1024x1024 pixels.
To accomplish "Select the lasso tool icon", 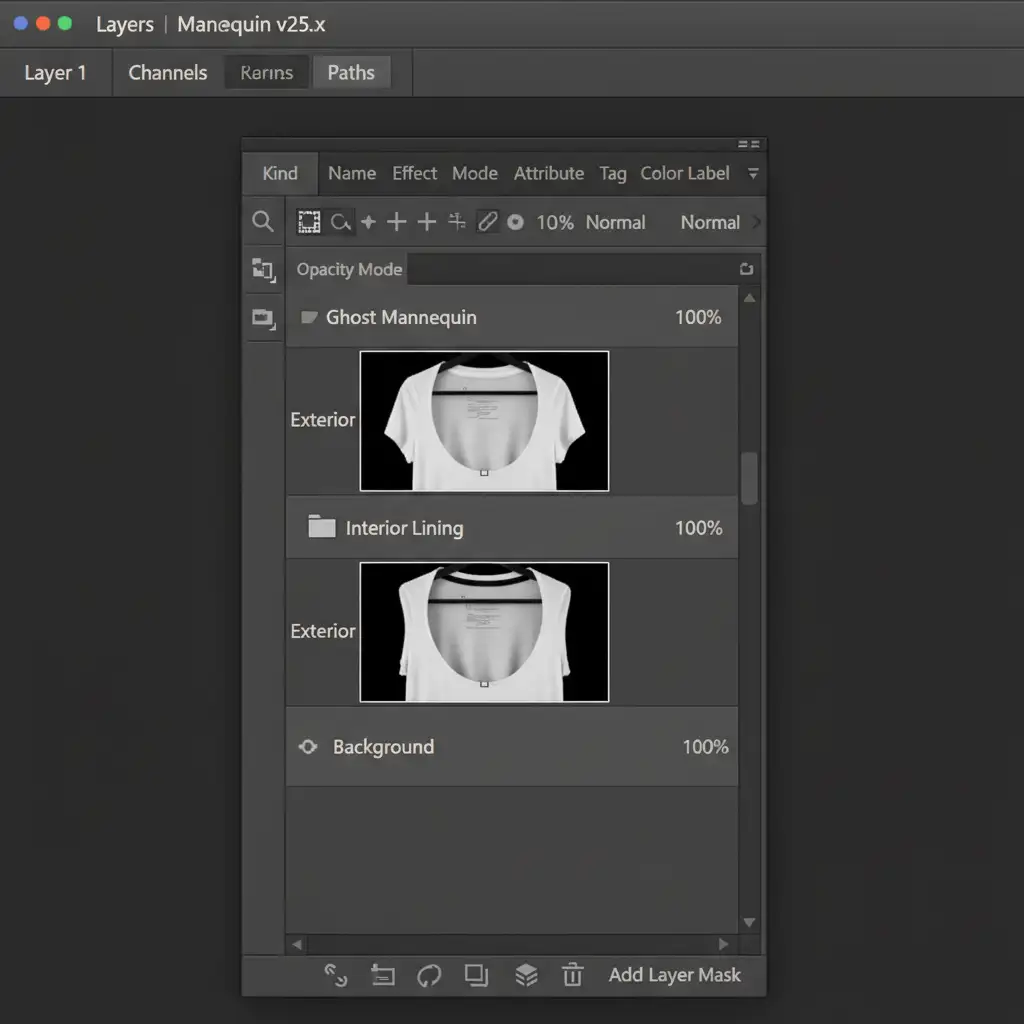I will [341, 222].
